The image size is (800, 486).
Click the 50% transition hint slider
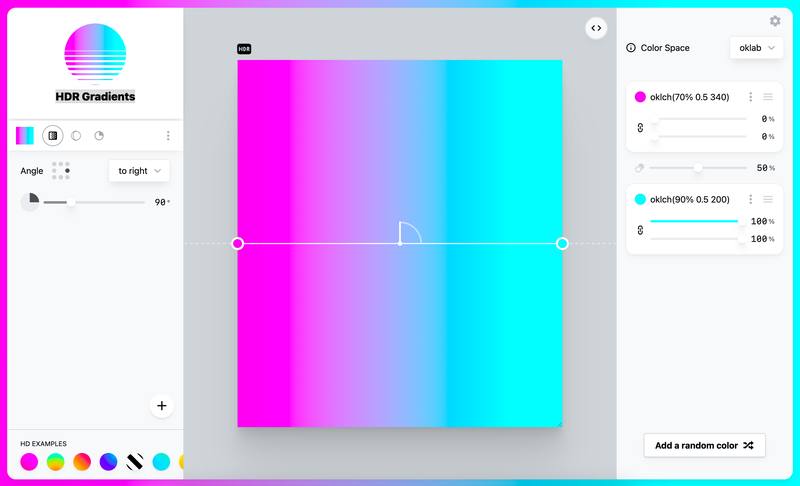697,168
